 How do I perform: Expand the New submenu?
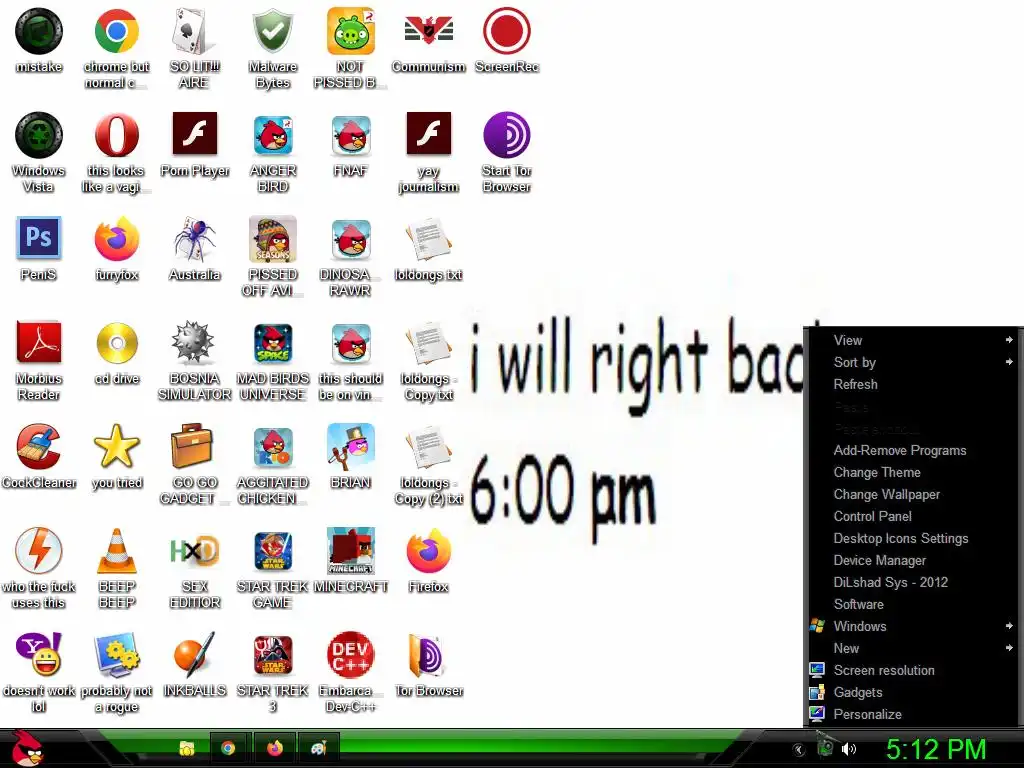(x=912, y=648)
